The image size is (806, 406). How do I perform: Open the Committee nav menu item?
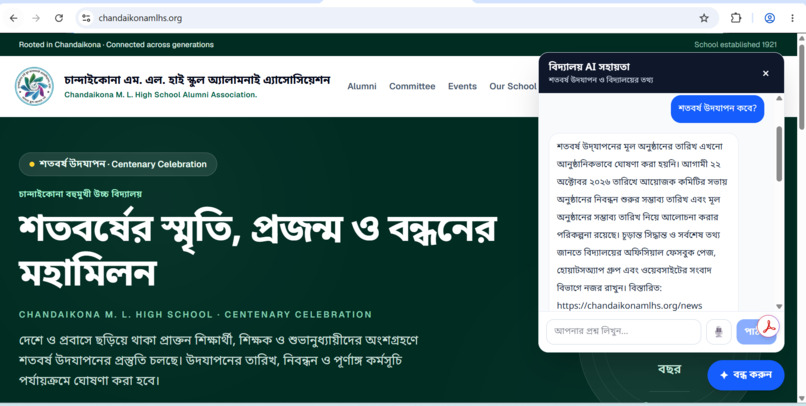(412, 86)
